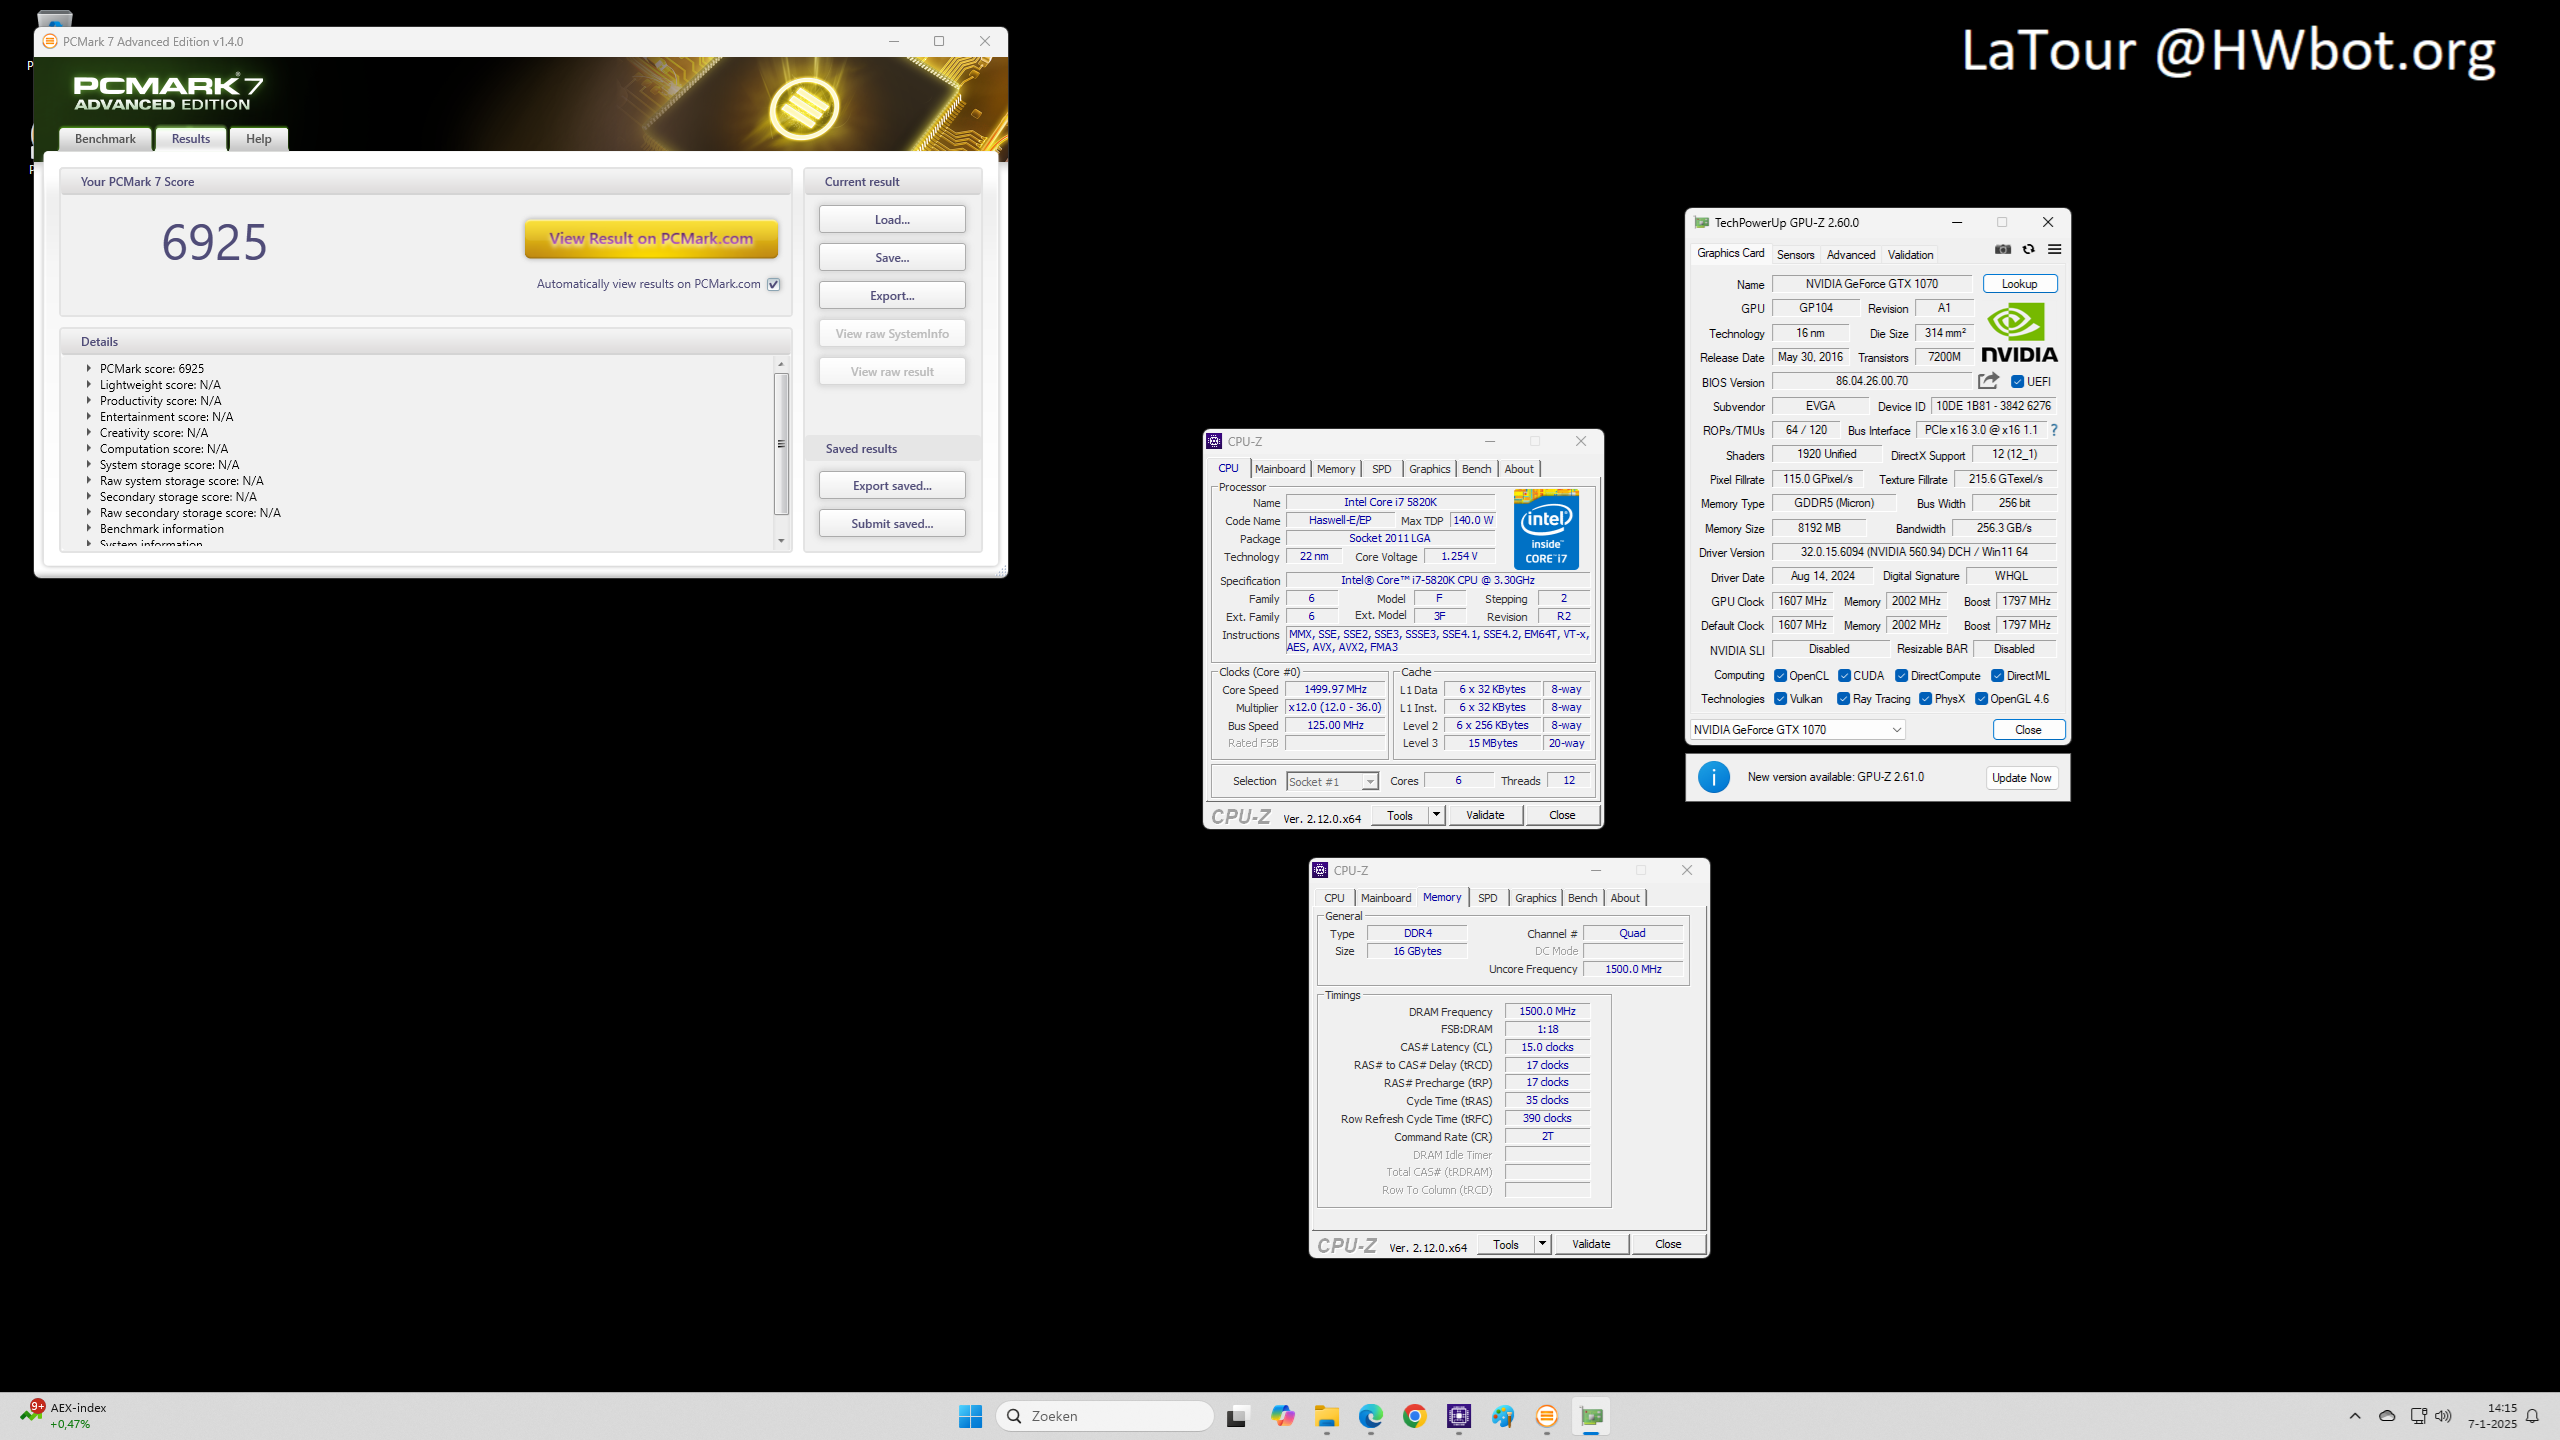
Task: Expand the Productivity score detail item
Action: (x=88, y=401)
